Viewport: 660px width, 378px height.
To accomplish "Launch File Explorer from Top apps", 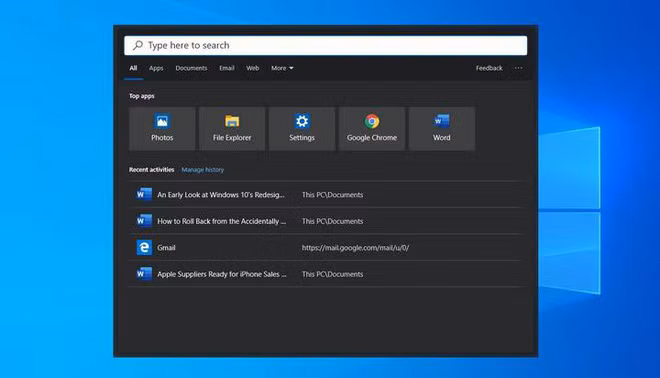I will (x=232, y=128).
